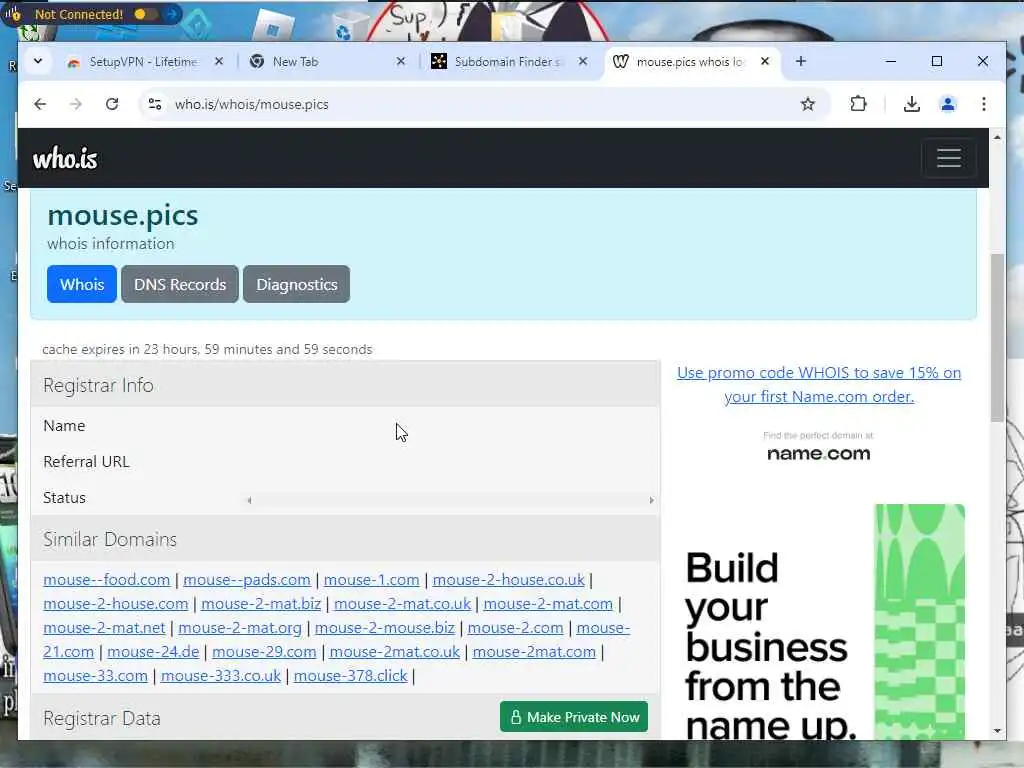Open mouse-2-mouse.biz link
Image resolution: width=1024 pixels, height=768 pixels.
385,628
